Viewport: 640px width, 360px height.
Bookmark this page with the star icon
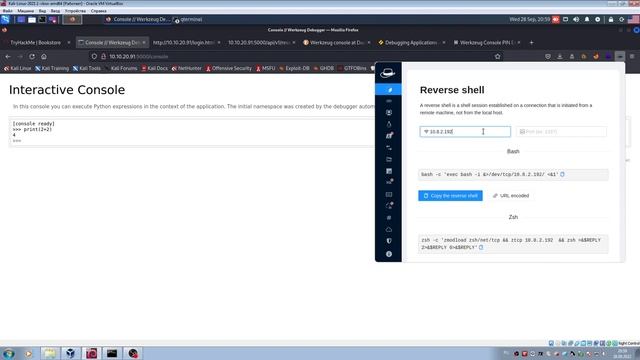click(x=497, y=56)
